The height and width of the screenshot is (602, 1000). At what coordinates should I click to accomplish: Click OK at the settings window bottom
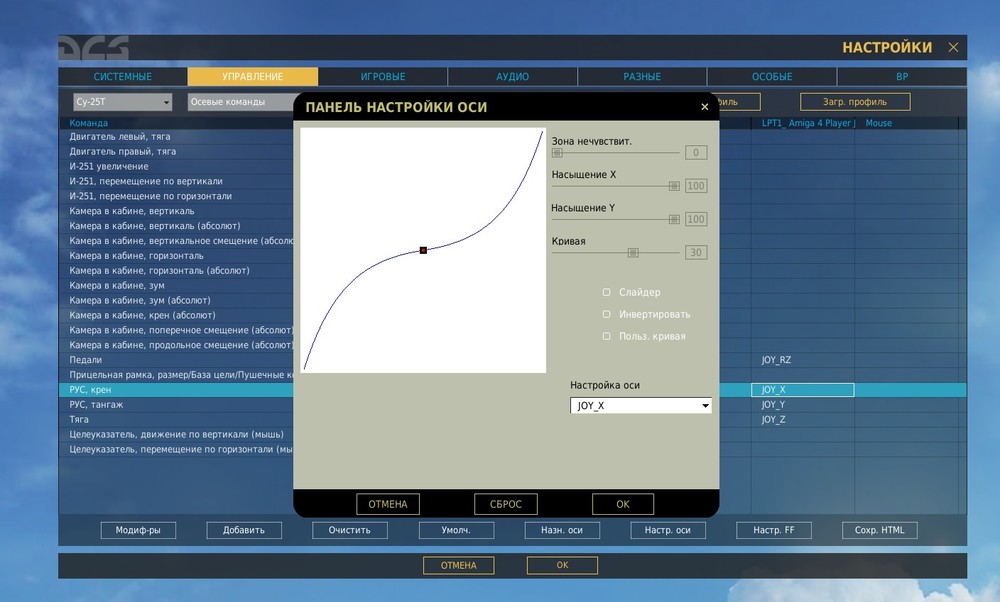point(562,565)
